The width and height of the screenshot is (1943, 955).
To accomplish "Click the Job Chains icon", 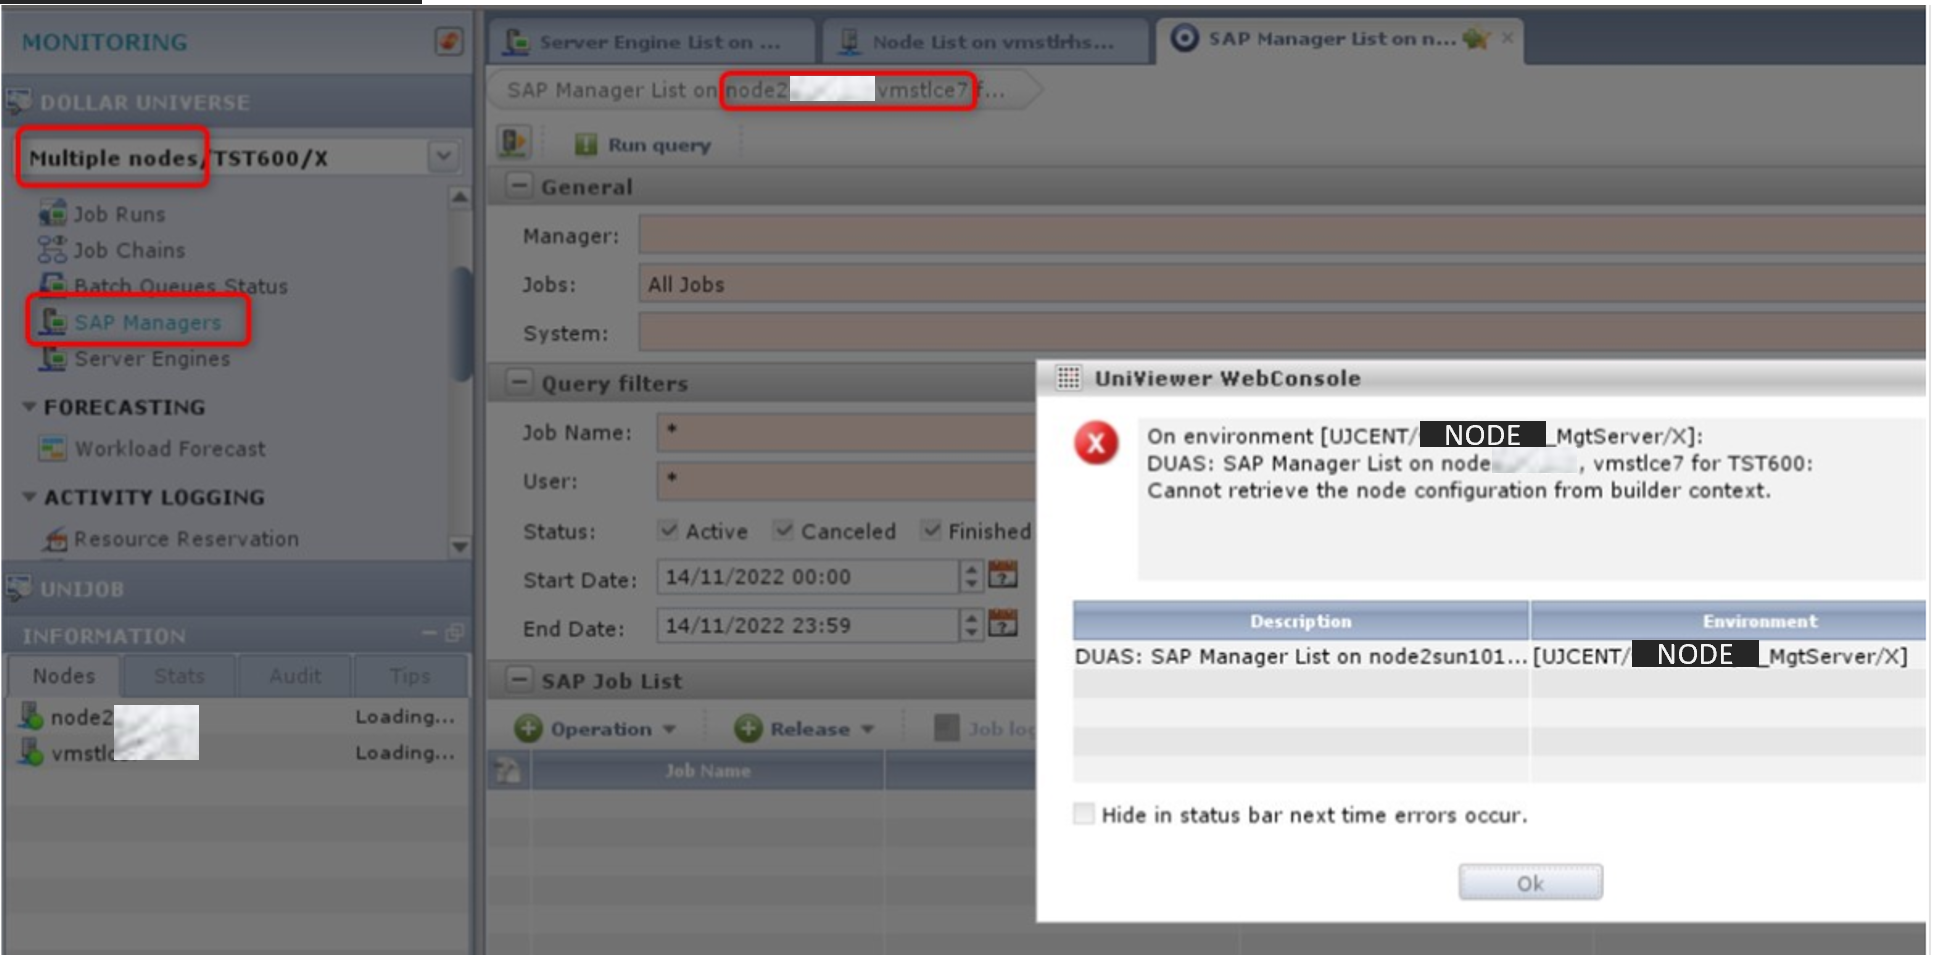I will (52, 249).
